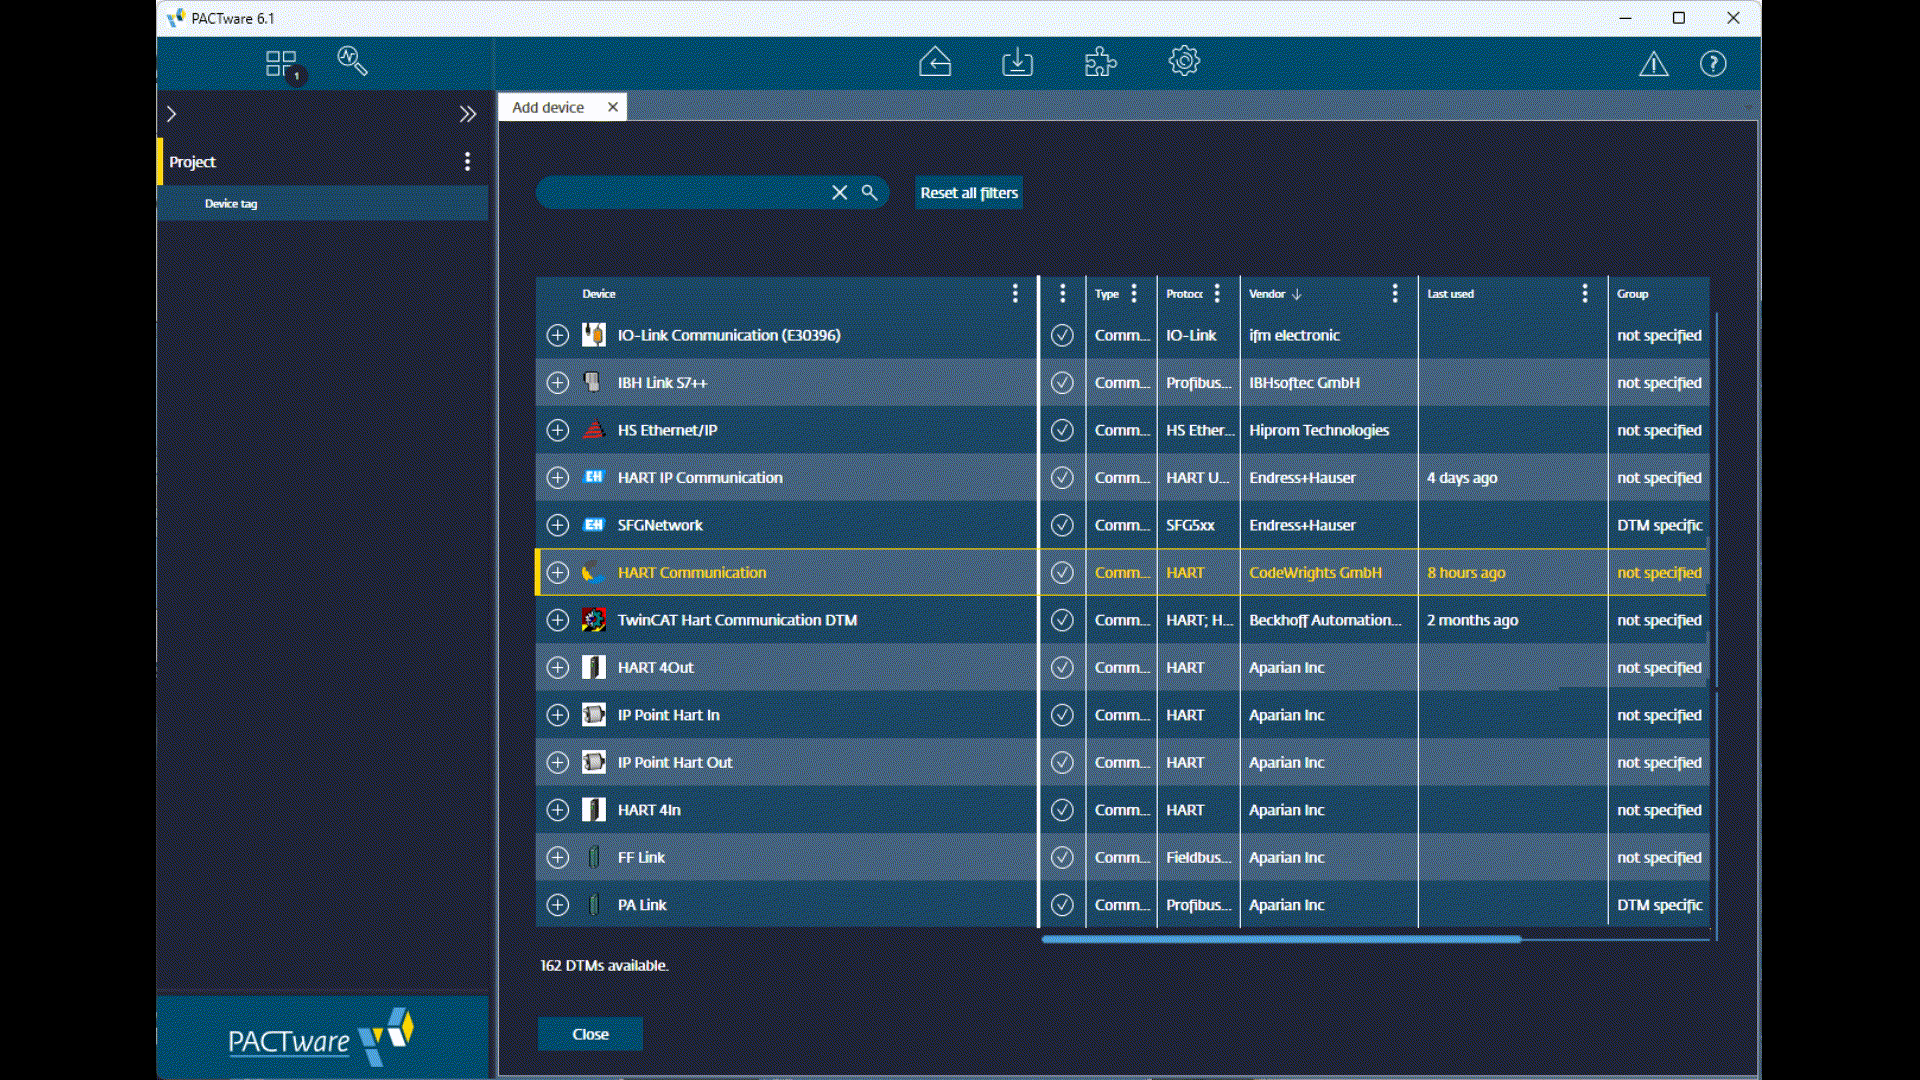Image resolution: width=1920 pixels, height=1080 pixels.
Task: Open the Protocol column options menu
Action: pos(1217,293)
